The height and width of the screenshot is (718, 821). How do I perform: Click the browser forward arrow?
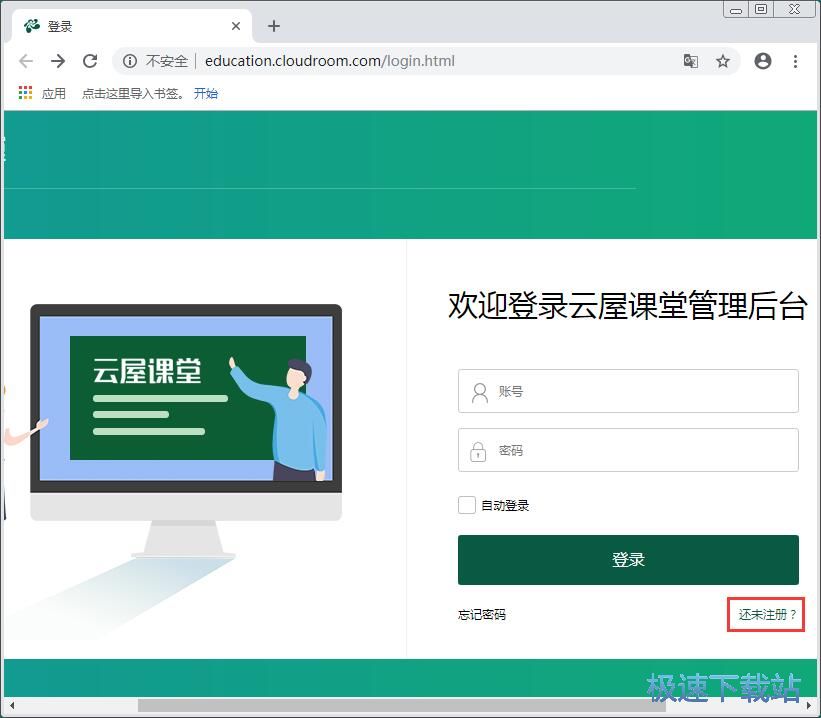(58, 61)
